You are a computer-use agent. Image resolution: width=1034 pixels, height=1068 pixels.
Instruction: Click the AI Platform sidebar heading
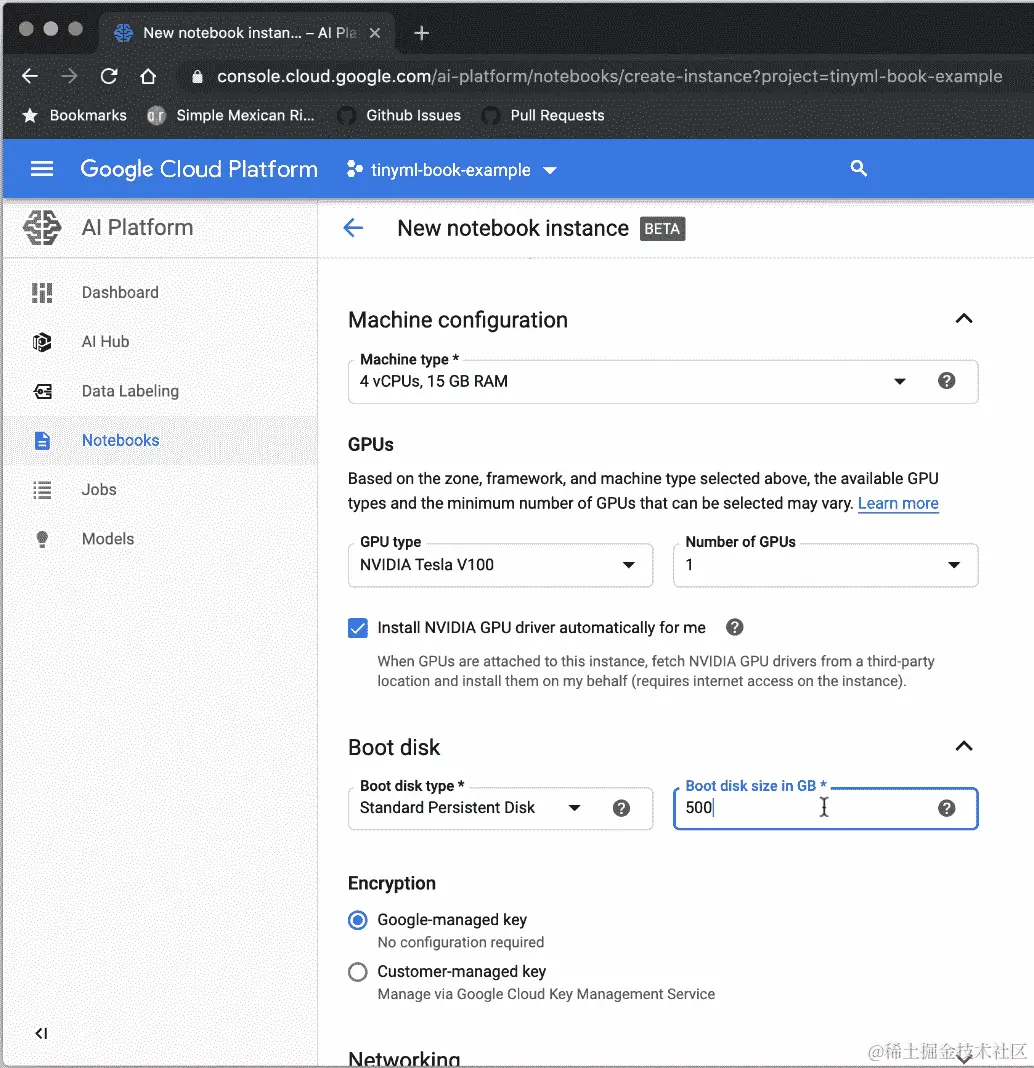pyautogui.click(x=138, y=227)
